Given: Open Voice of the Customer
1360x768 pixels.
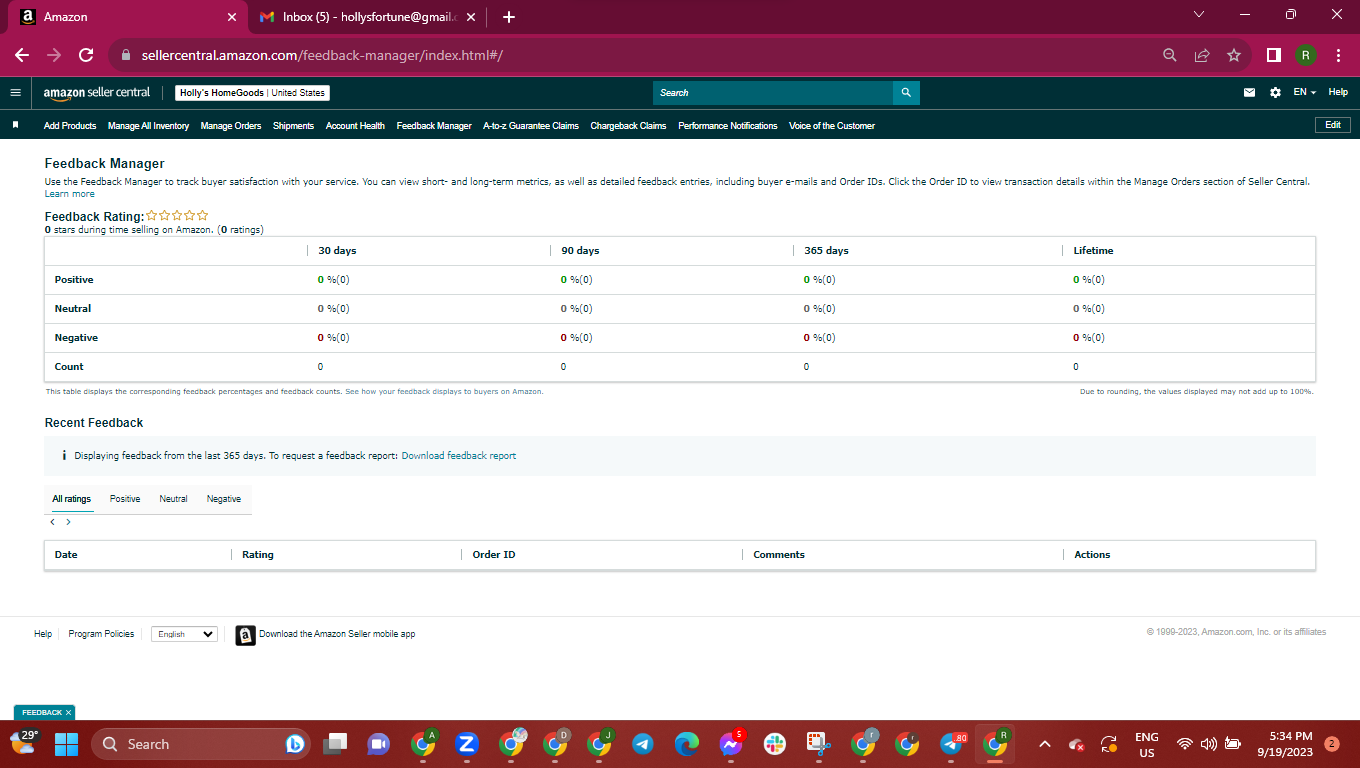Looking at the screenshot, I should point(832,126).
